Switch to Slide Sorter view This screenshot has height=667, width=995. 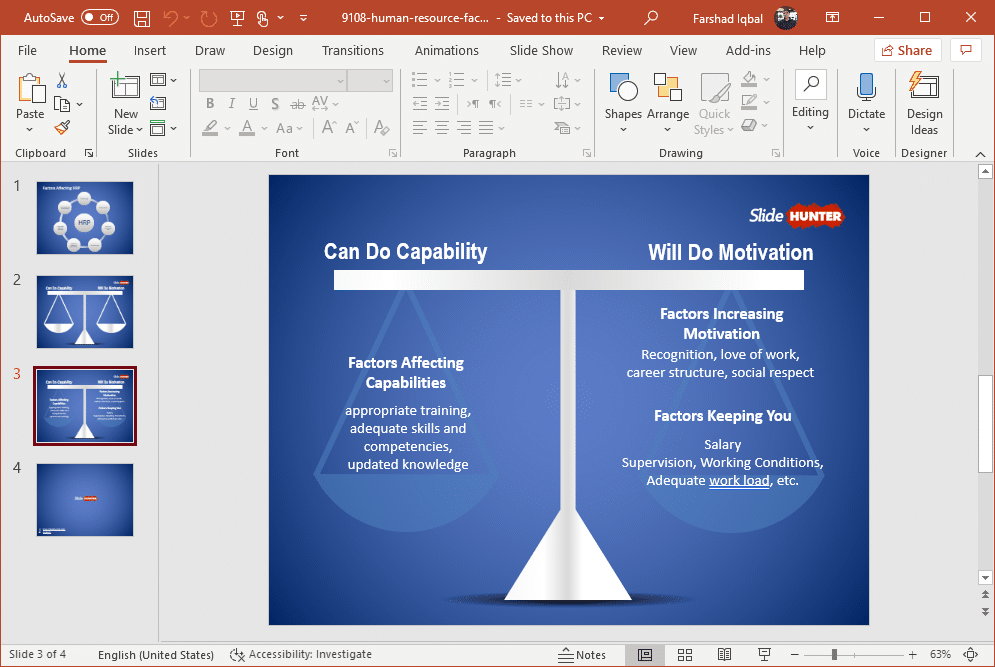pyautogui.click(x=685, y=655)
